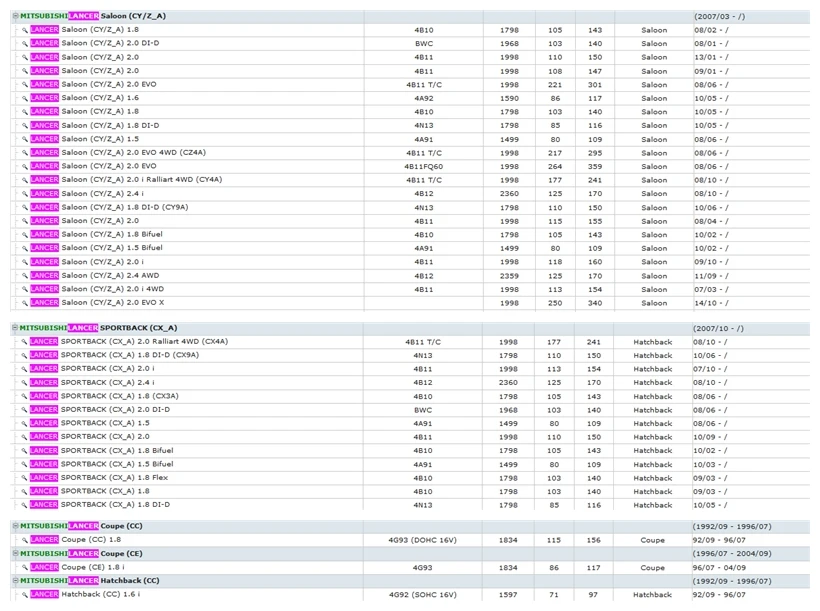Click the 07/03 - / date cell

click(x=711, y=290)
